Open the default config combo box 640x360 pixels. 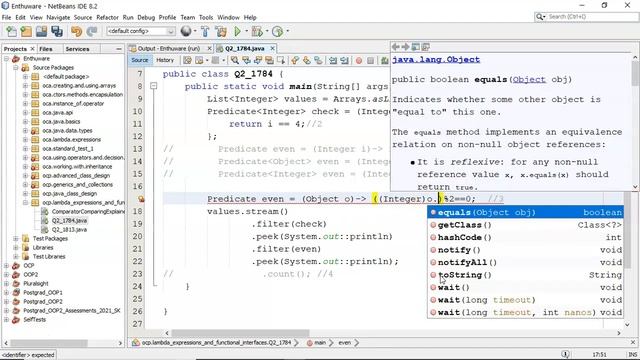pyautogui.click(x=141, y=31)
